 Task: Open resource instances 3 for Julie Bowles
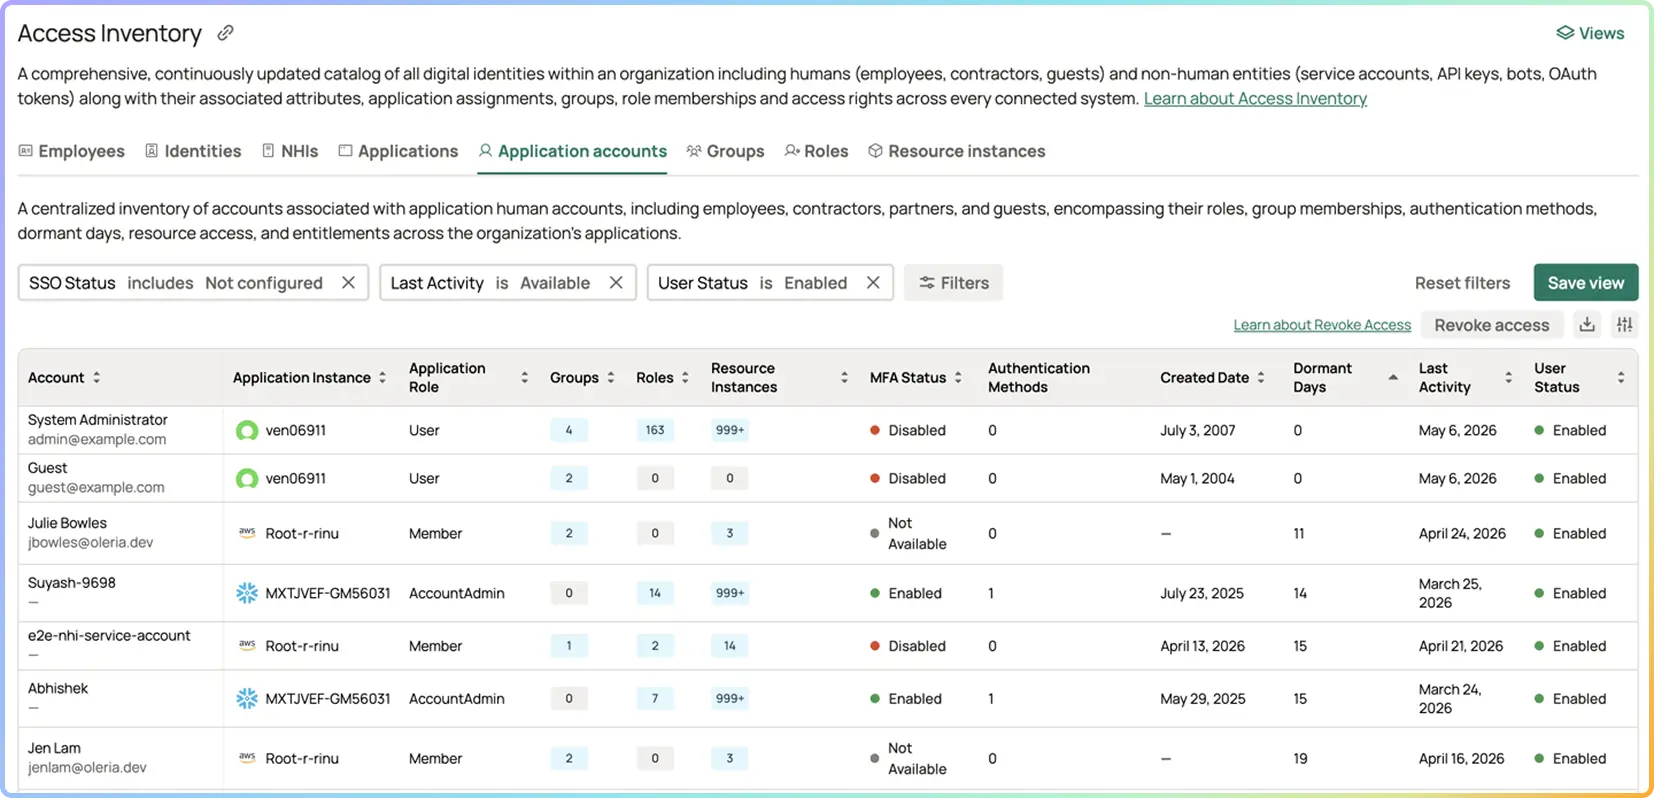[730, 533]
